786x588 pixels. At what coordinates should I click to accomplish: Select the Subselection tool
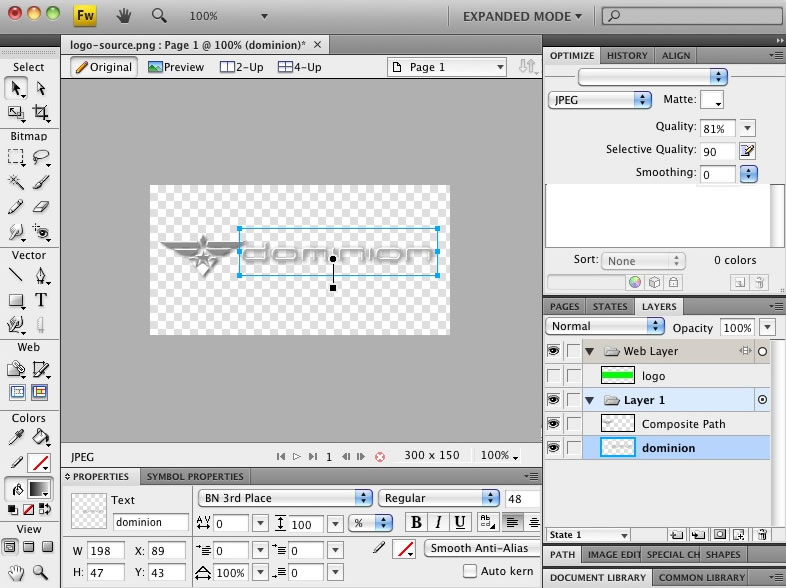41,89
